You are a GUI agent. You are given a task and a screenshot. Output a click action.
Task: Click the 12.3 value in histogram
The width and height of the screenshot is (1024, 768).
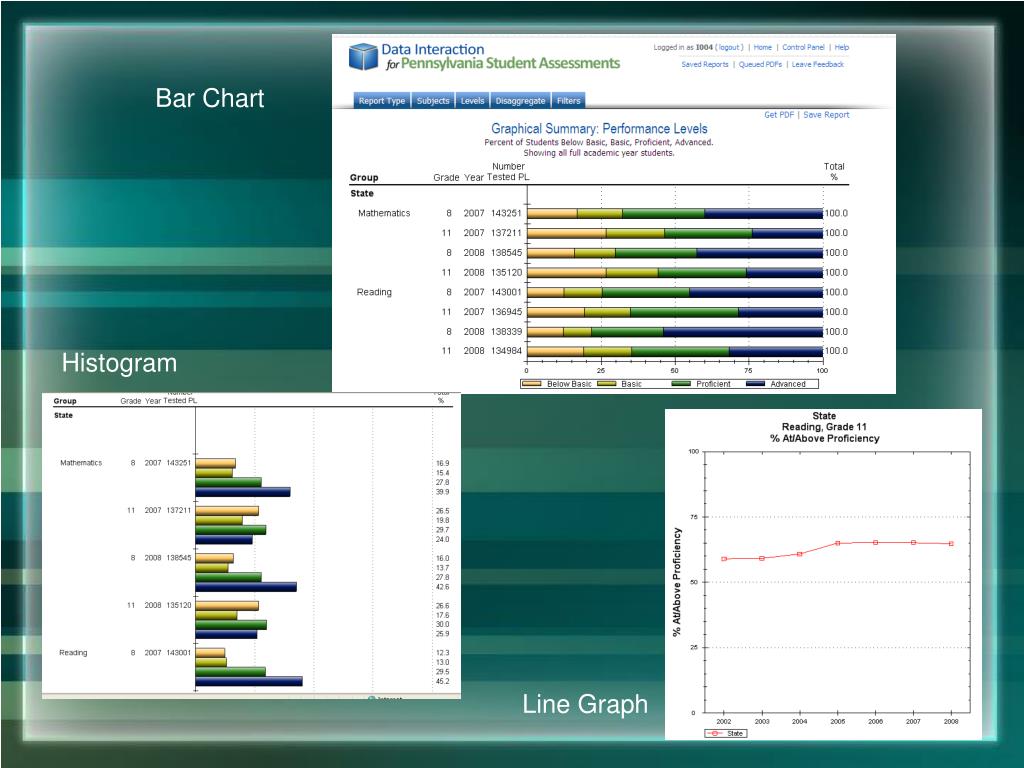click(443, 652)
